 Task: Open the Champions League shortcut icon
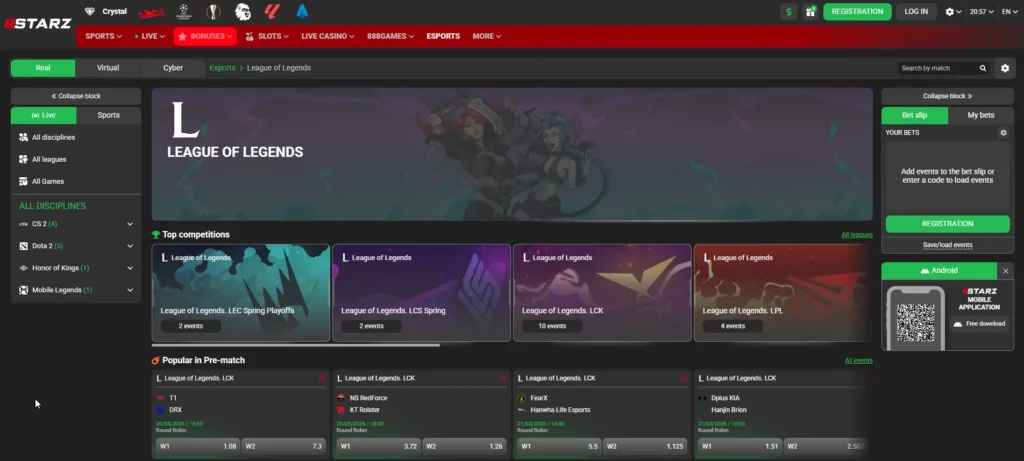pos(184,11)
